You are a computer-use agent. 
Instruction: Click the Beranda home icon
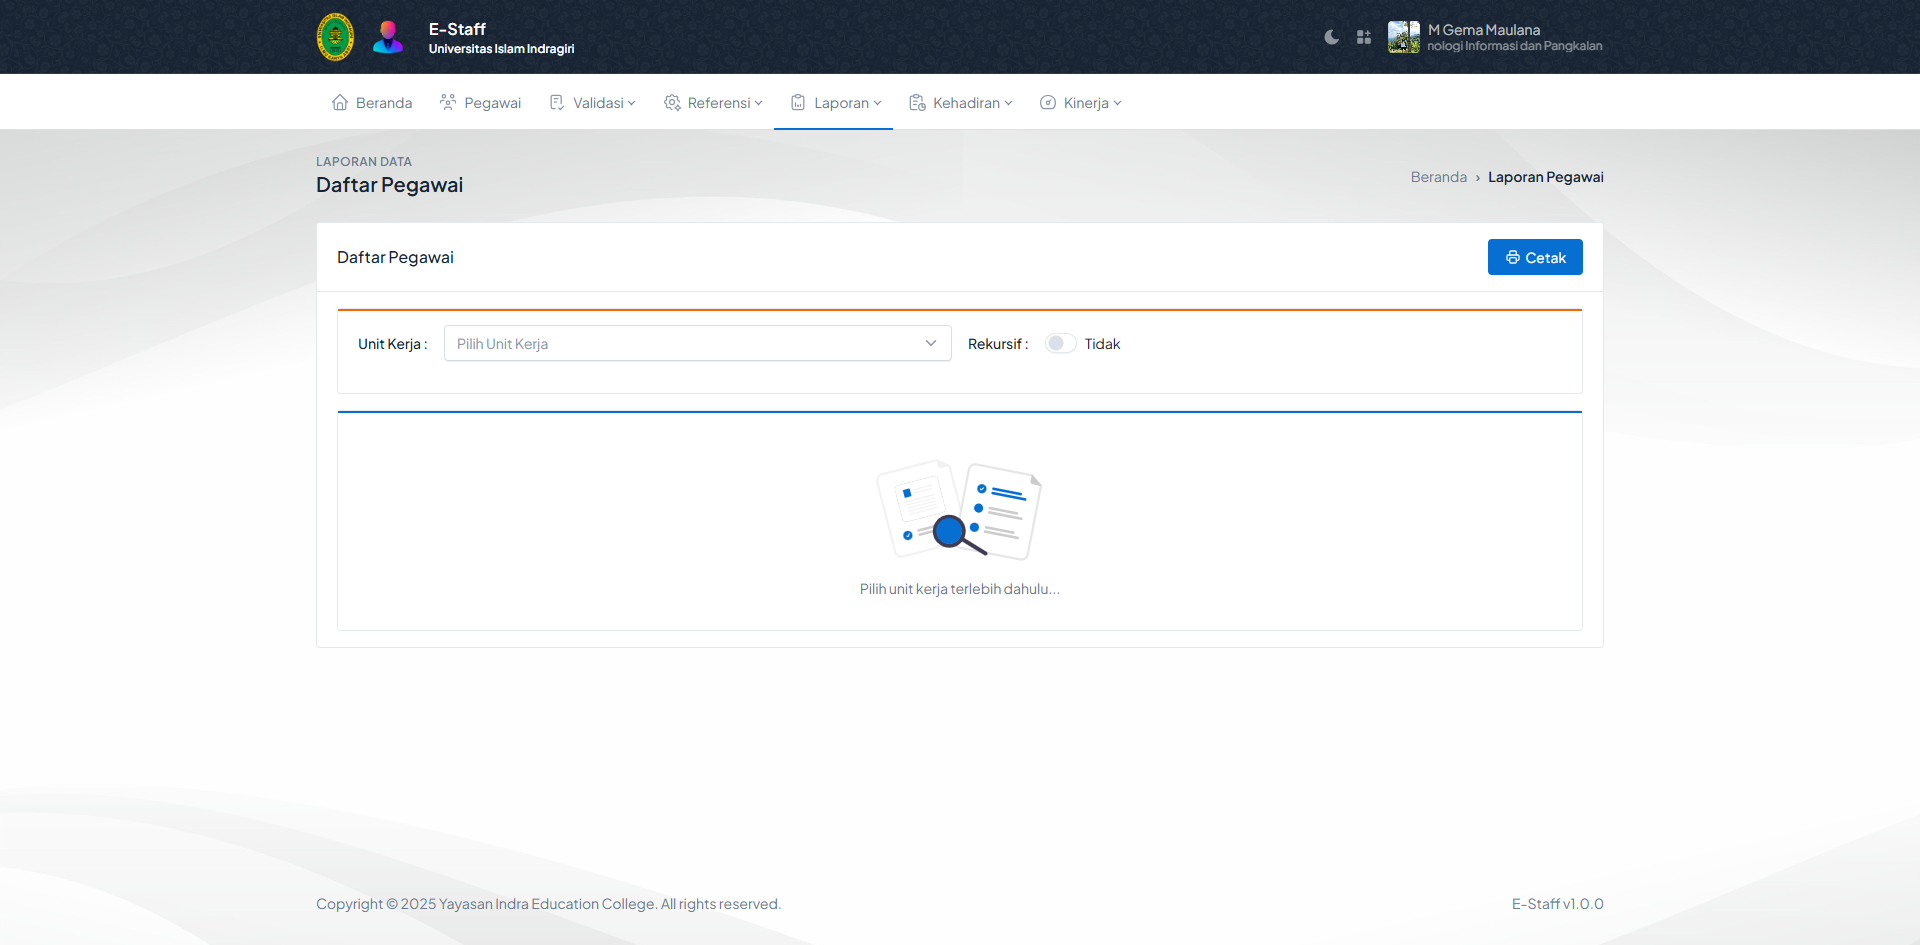(x=340, y=103)
